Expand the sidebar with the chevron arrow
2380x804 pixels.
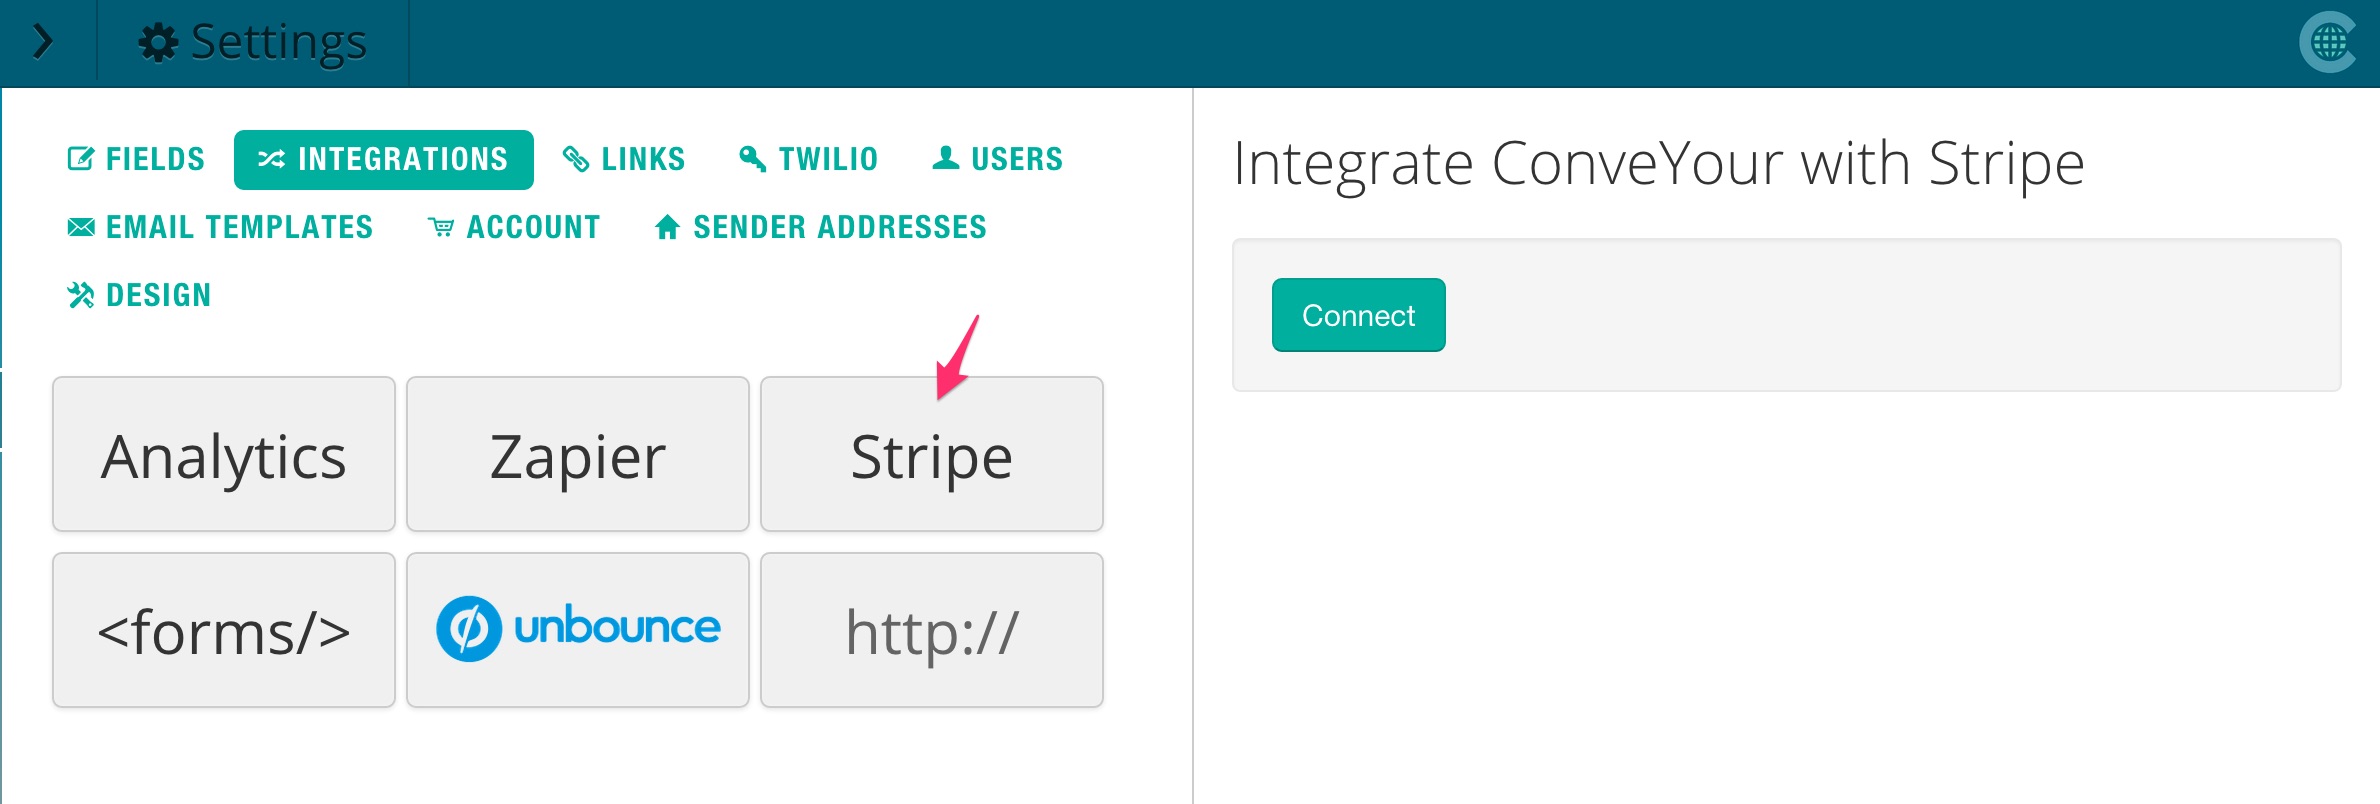[x=43, y=42]
